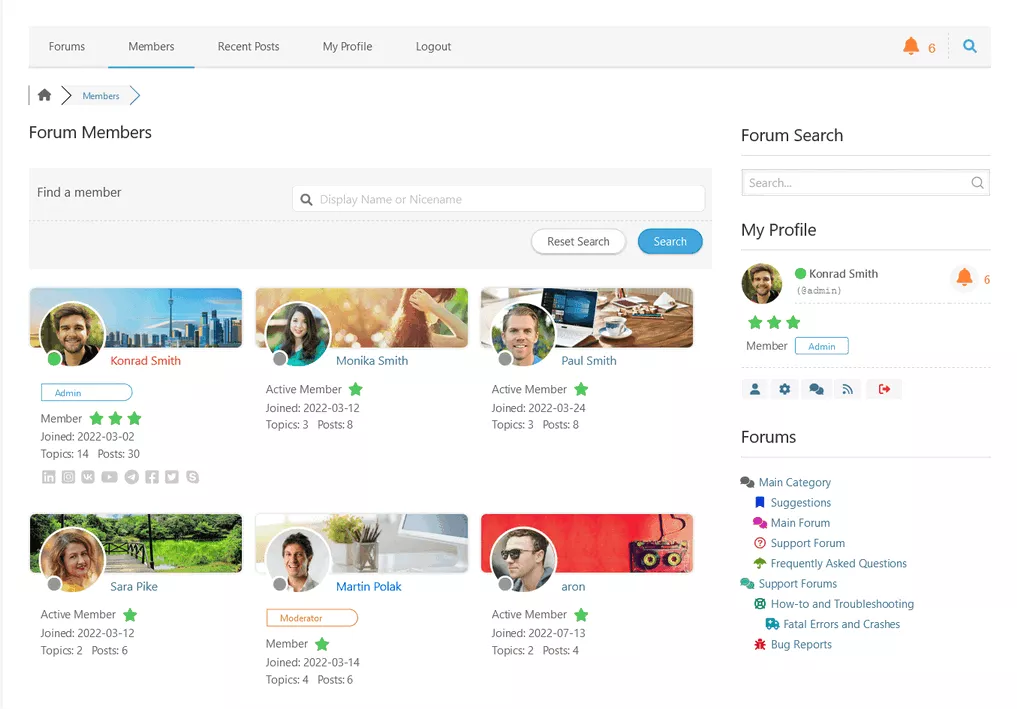This screenshot has height=713, width=1024.
Task: Open Konrad Smith's Instagram icon
Action: [x=69, y=477]
